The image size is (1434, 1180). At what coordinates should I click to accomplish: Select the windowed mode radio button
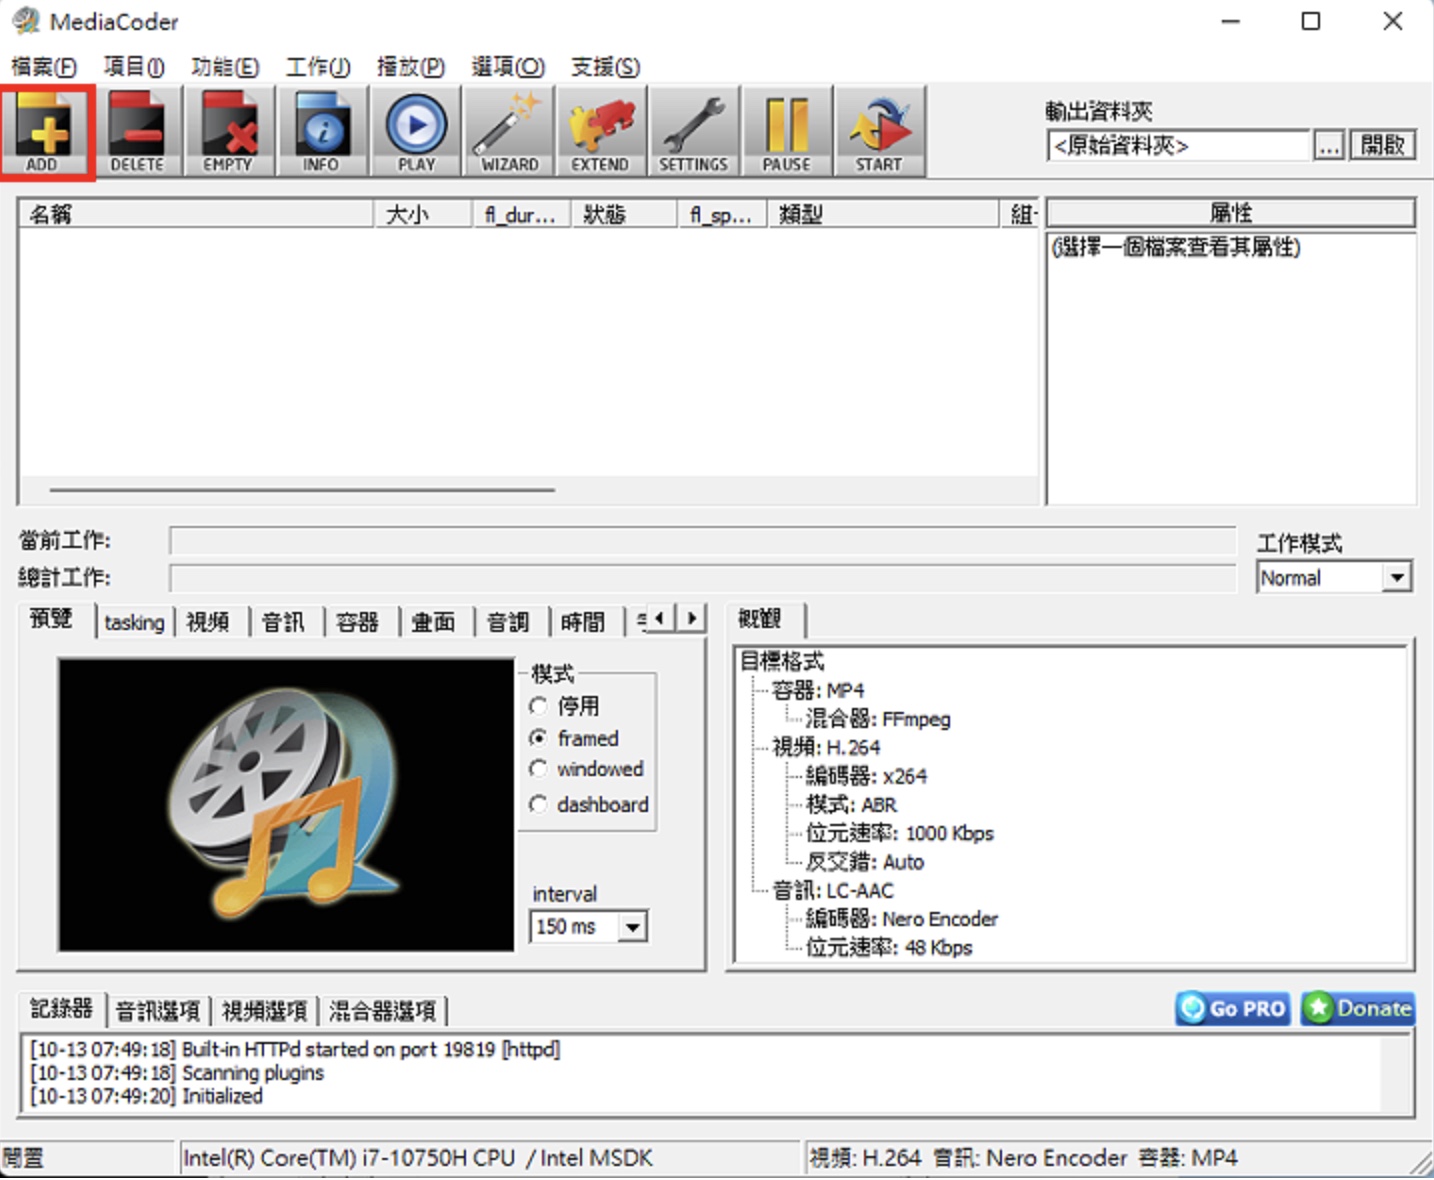pos(539,769)
